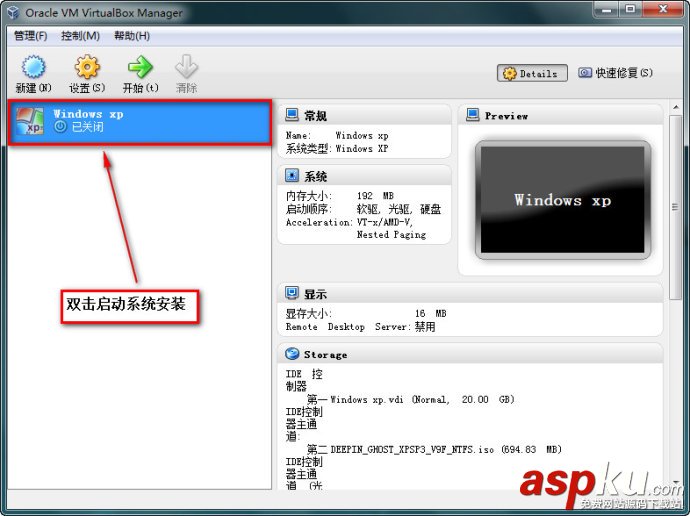Select the Windows xp VM icon in list
690x516 pixels.
[x=29, y=121]
